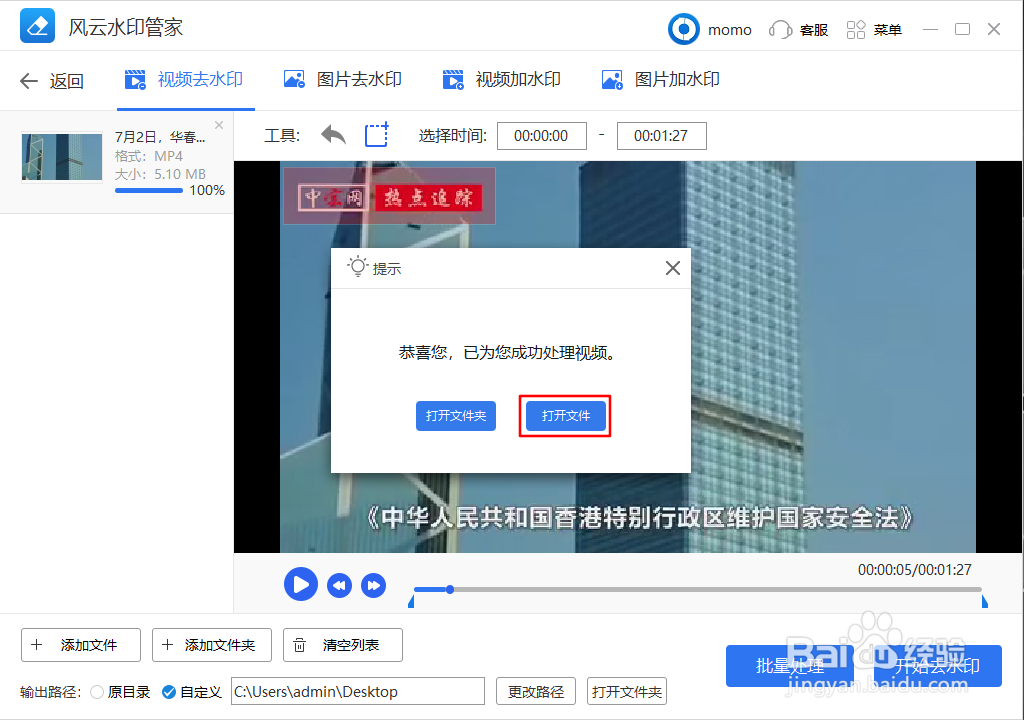Open the 菜单 grid icon at top right

point(856,29)
